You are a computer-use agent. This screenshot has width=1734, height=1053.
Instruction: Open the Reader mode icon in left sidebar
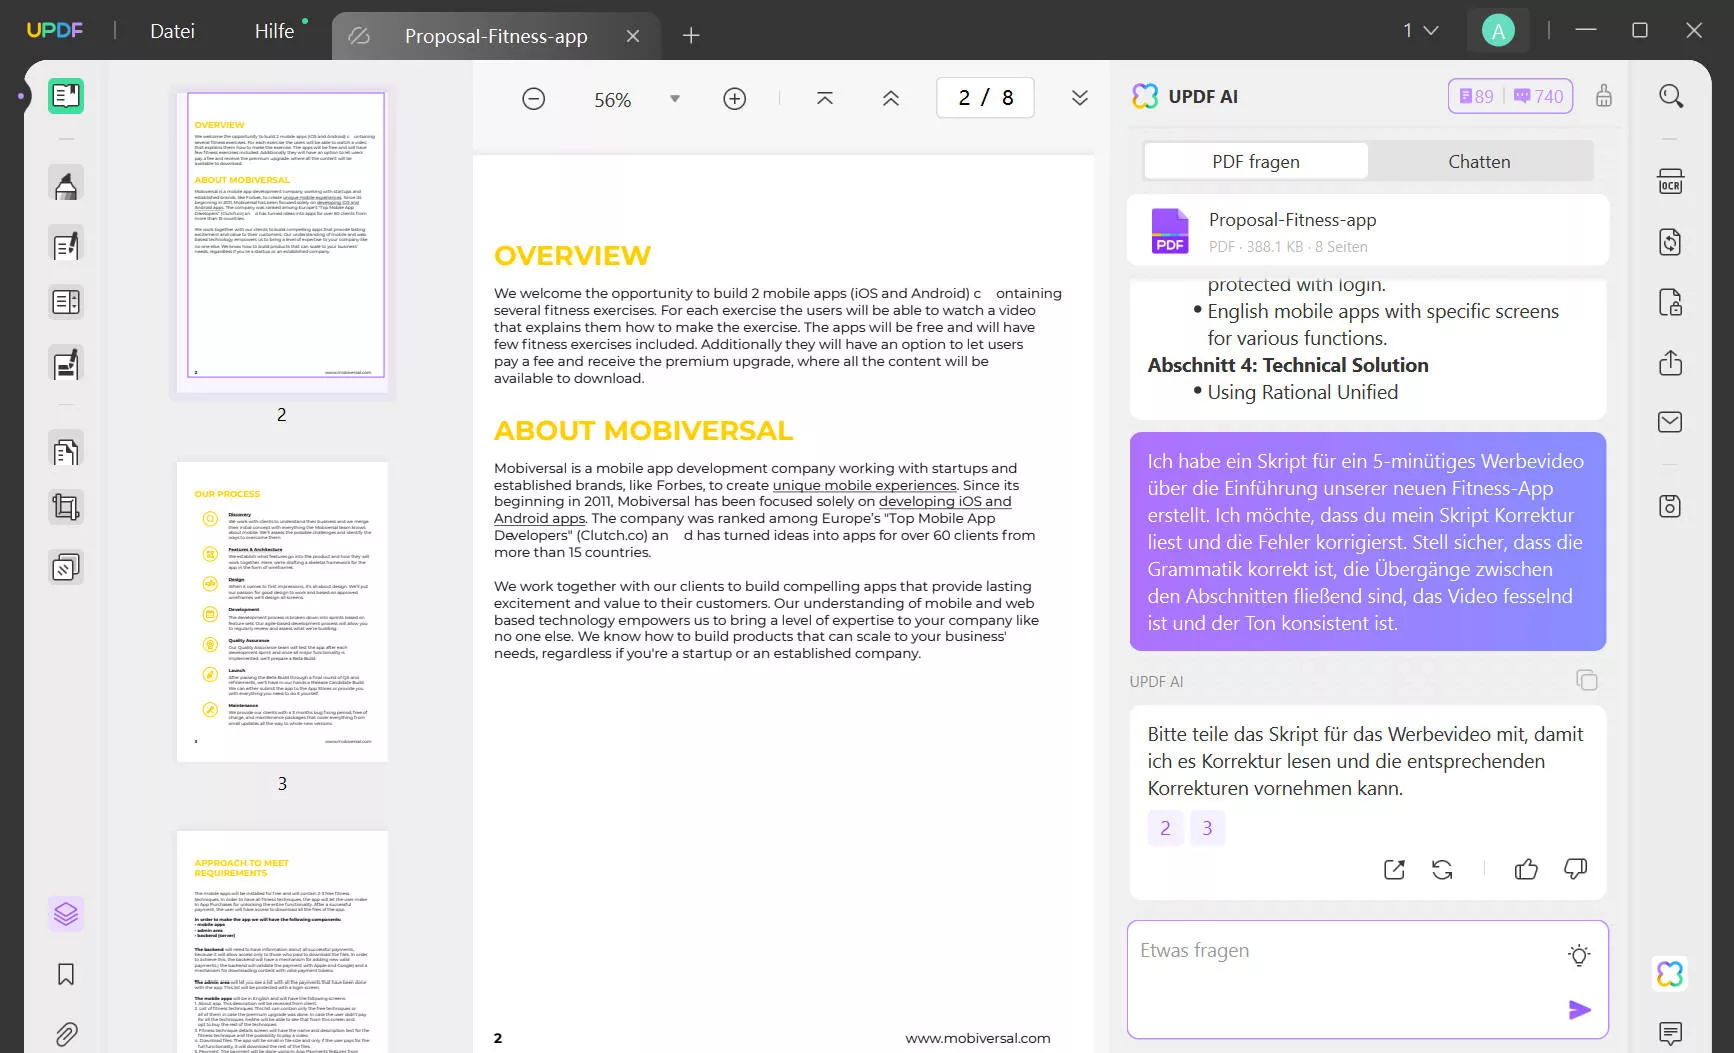[66, 96]
